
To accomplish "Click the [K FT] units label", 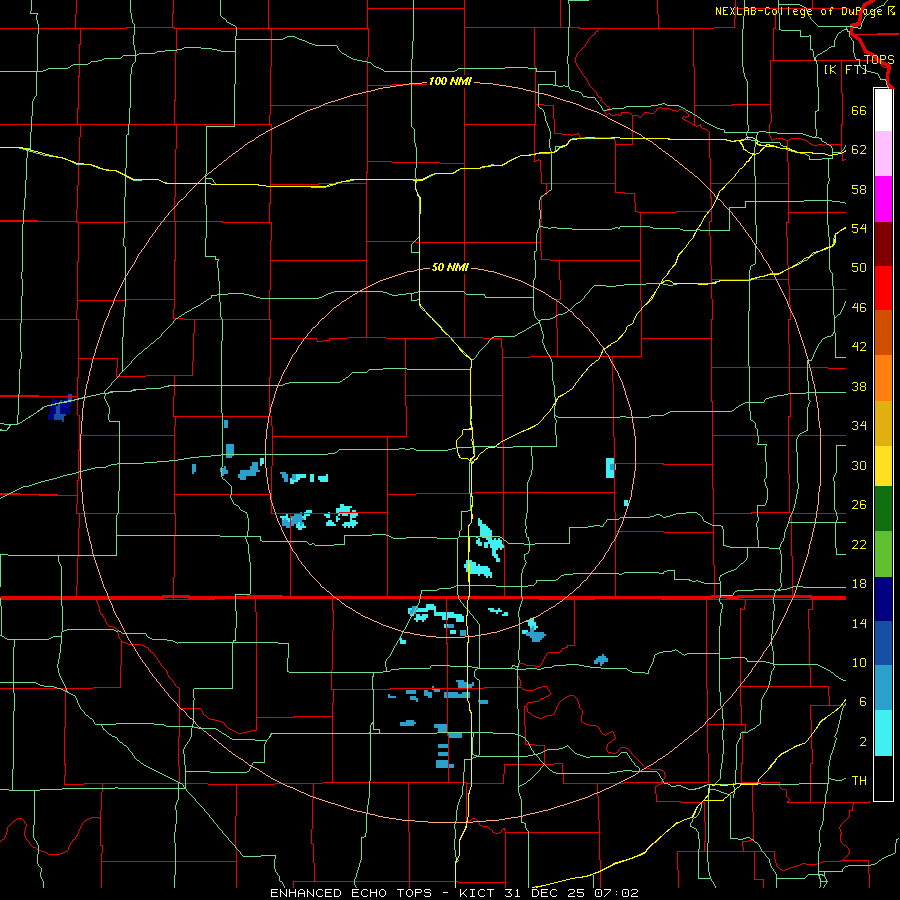I will click(x=845, y=70).
